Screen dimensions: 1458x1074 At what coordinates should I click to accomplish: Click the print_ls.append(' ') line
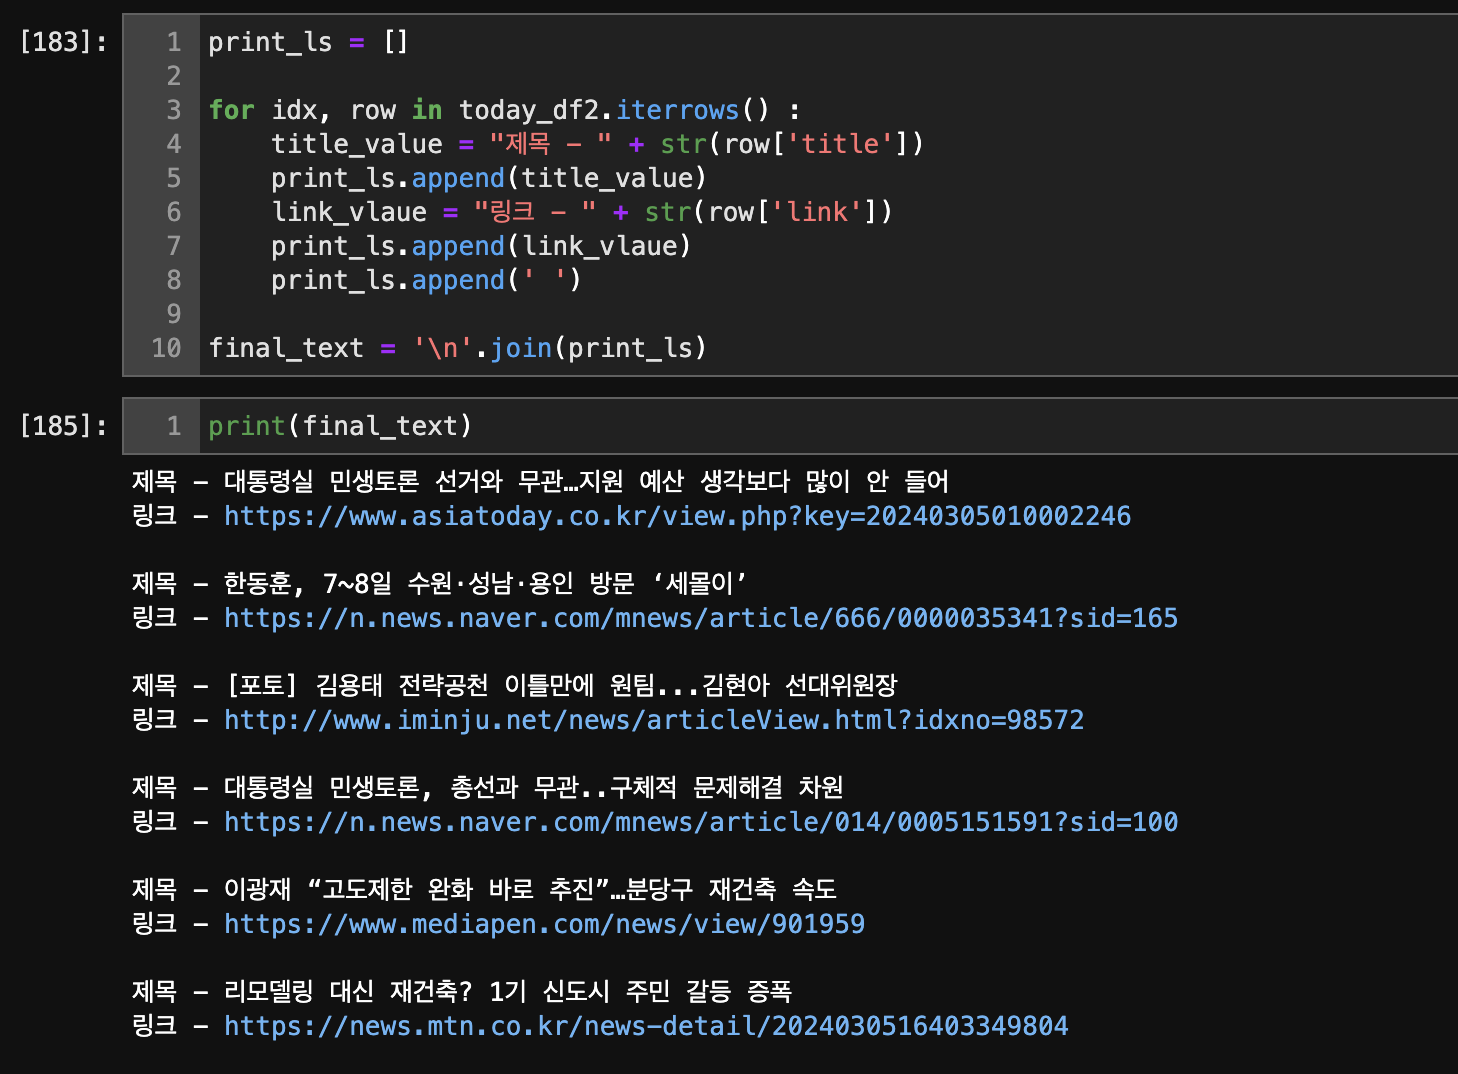(x=426, y=280)
